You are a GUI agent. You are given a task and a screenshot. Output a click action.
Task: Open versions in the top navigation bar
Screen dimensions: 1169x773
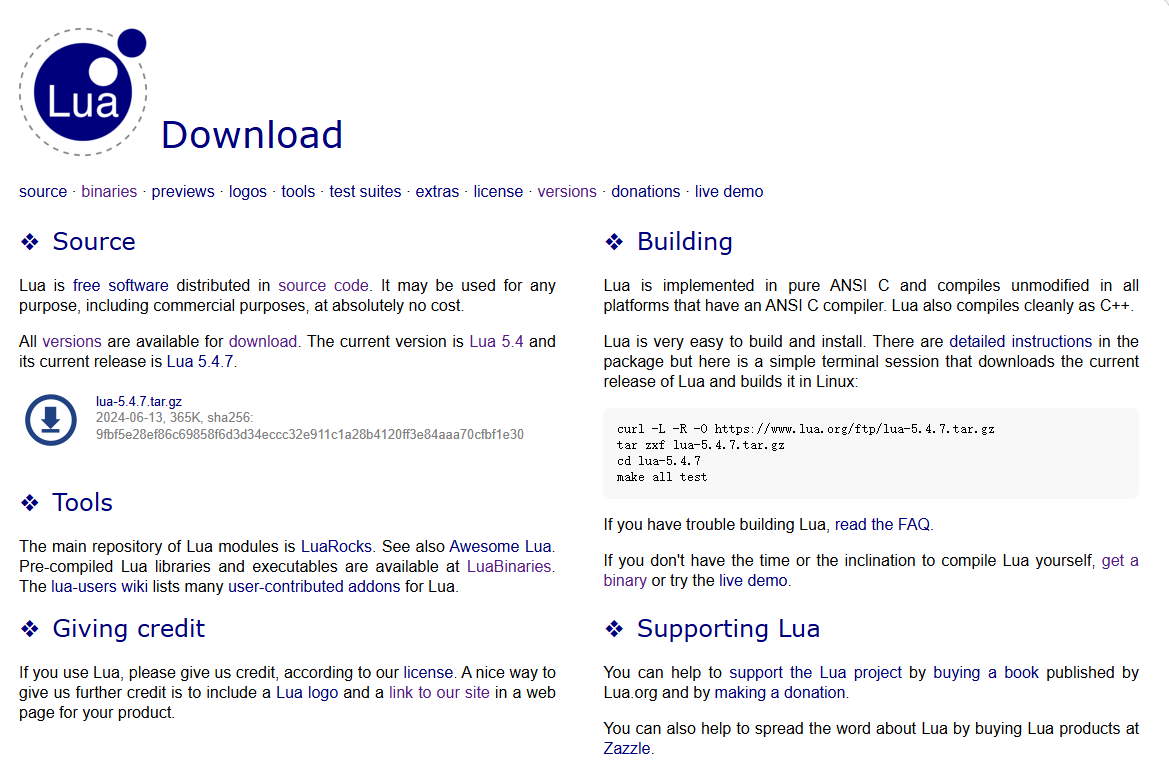(567, 192)
